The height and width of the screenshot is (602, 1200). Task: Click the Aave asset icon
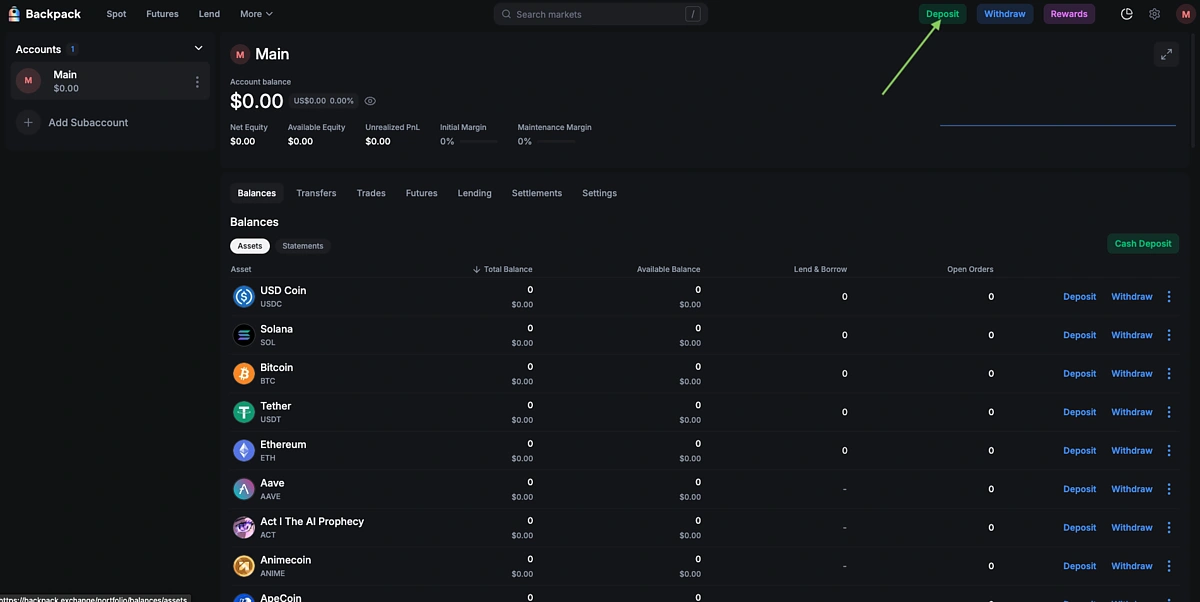coord(244,489)
